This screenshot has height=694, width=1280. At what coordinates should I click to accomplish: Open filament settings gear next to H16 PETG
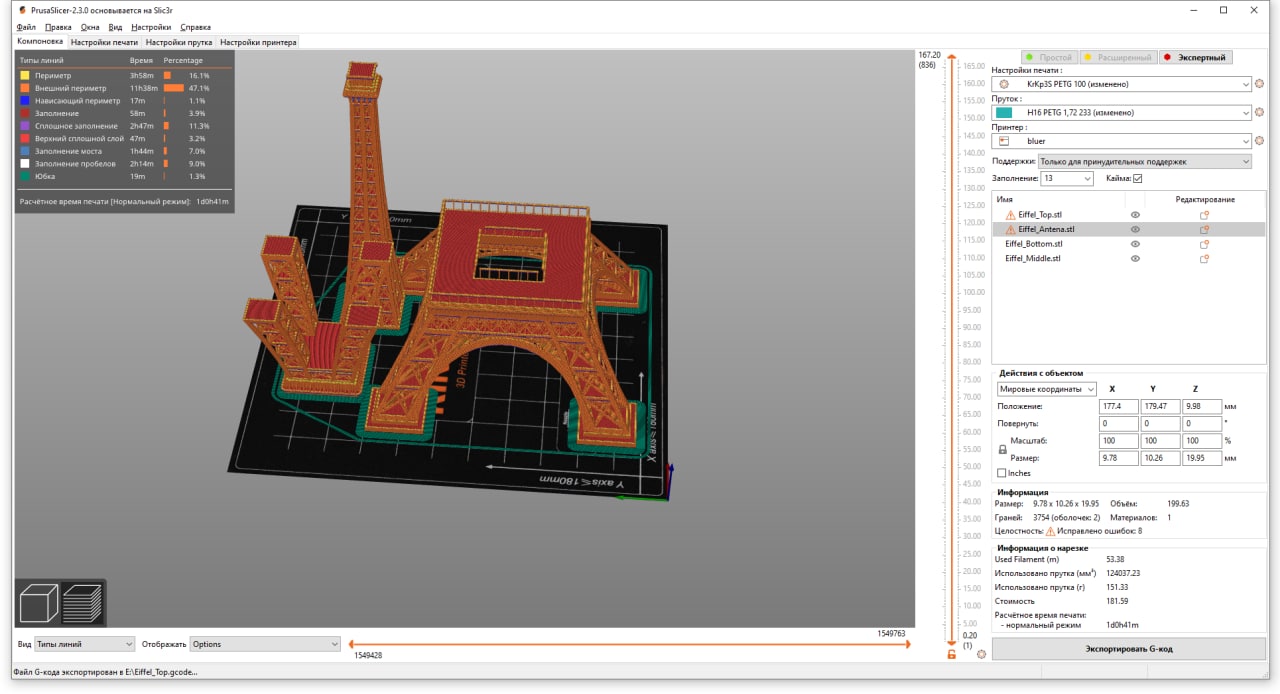tap(1259, 113)
